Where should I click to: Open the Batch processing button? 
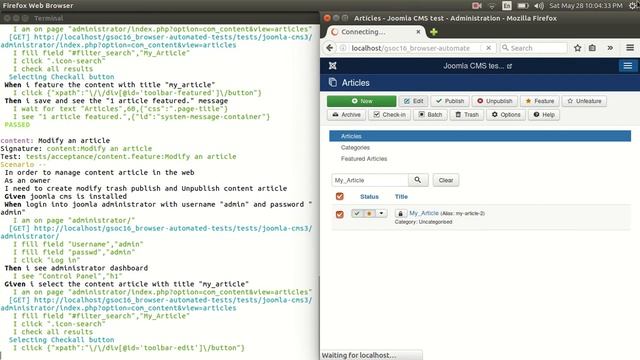[430, 115]
